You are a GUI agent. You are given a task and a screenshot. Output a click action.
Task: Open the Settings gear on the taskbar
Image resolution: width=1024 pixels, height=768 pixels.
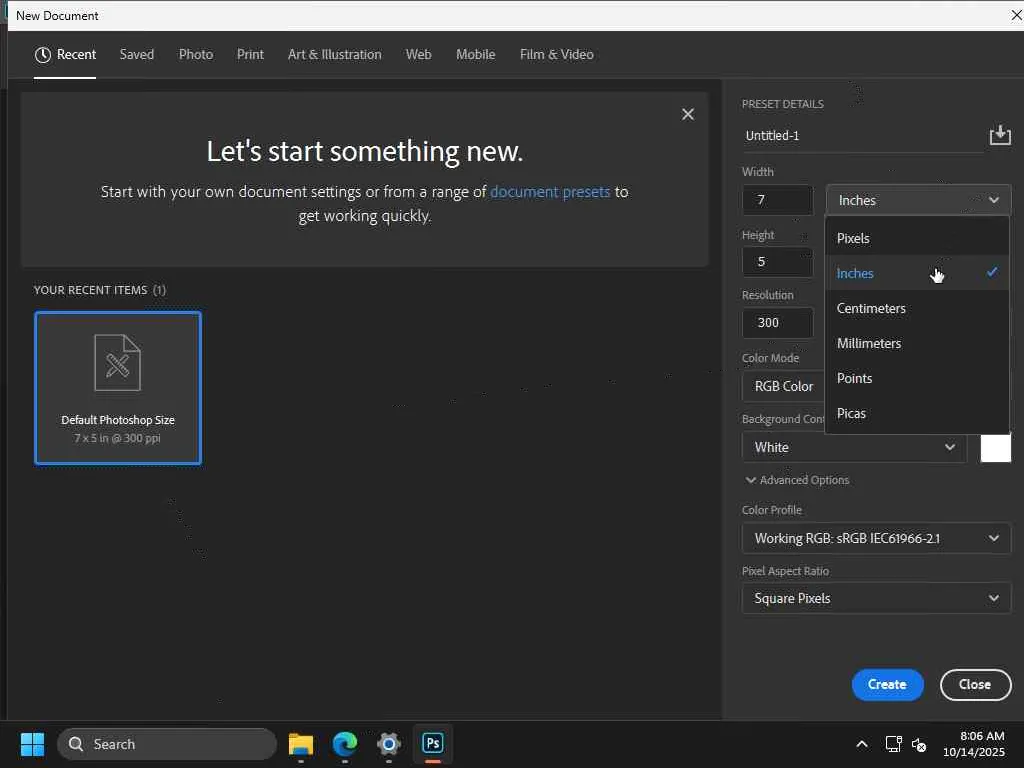click(389, 743)
